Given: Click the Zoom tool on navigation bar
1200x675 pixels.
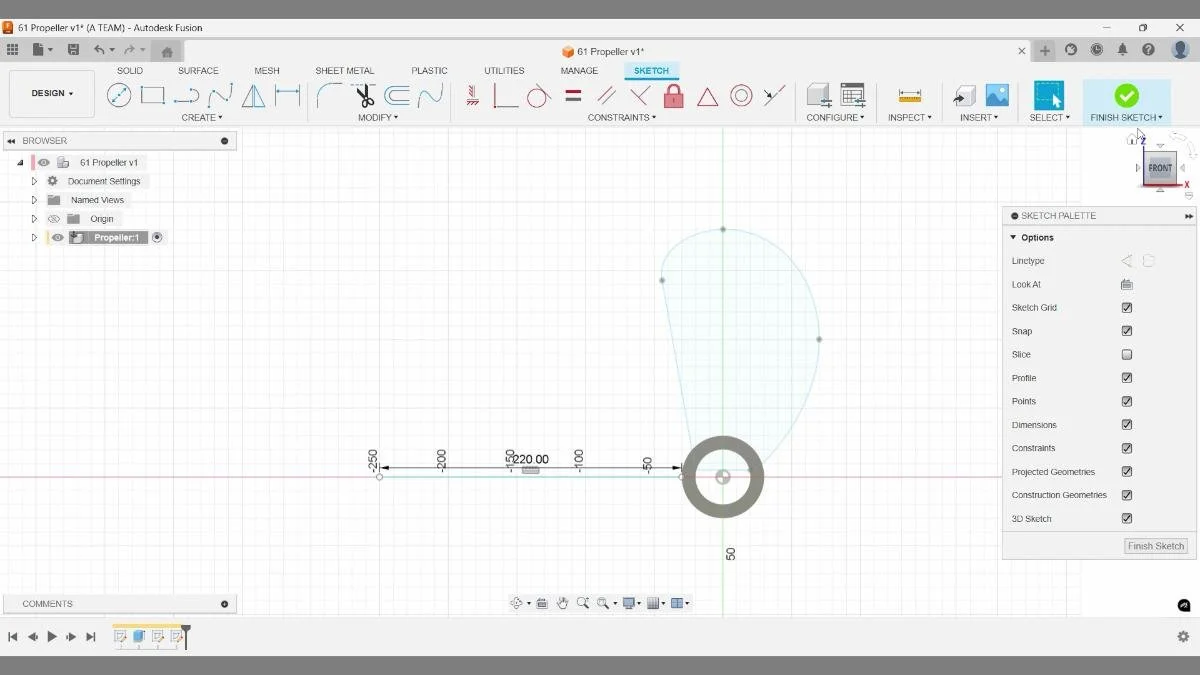Looking at the screenshot, I should coord(583,602).
